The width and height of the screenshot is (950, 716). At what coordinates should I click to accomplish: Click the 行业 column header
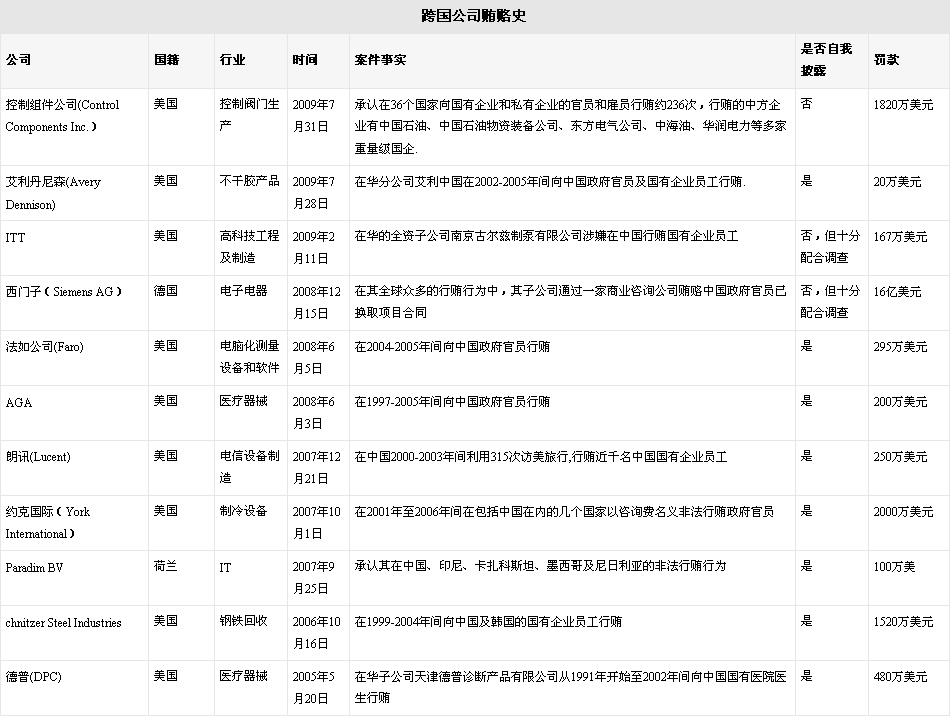point(232,60)
